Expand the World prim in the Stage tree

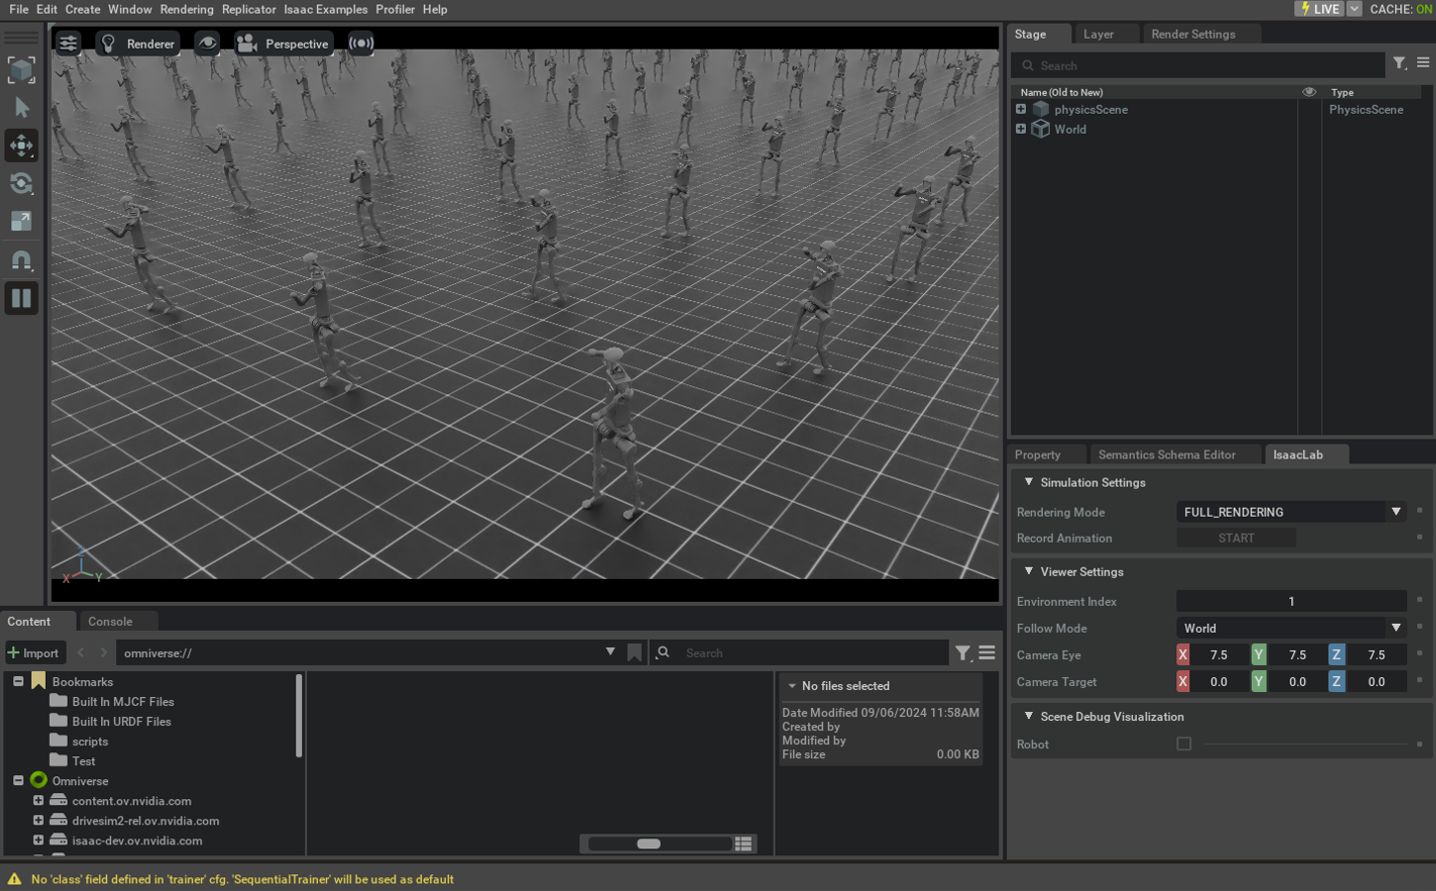(1020, 128)
